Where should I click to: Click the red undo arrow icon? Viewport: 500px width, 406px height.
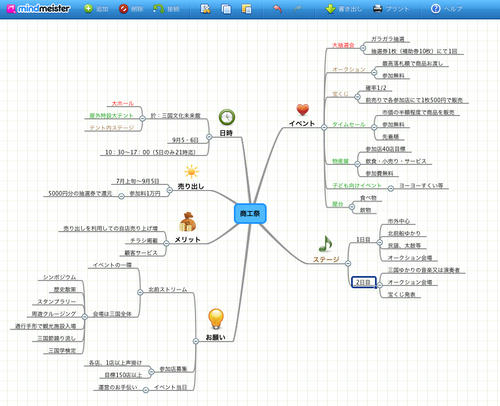[x=277, y=9]
